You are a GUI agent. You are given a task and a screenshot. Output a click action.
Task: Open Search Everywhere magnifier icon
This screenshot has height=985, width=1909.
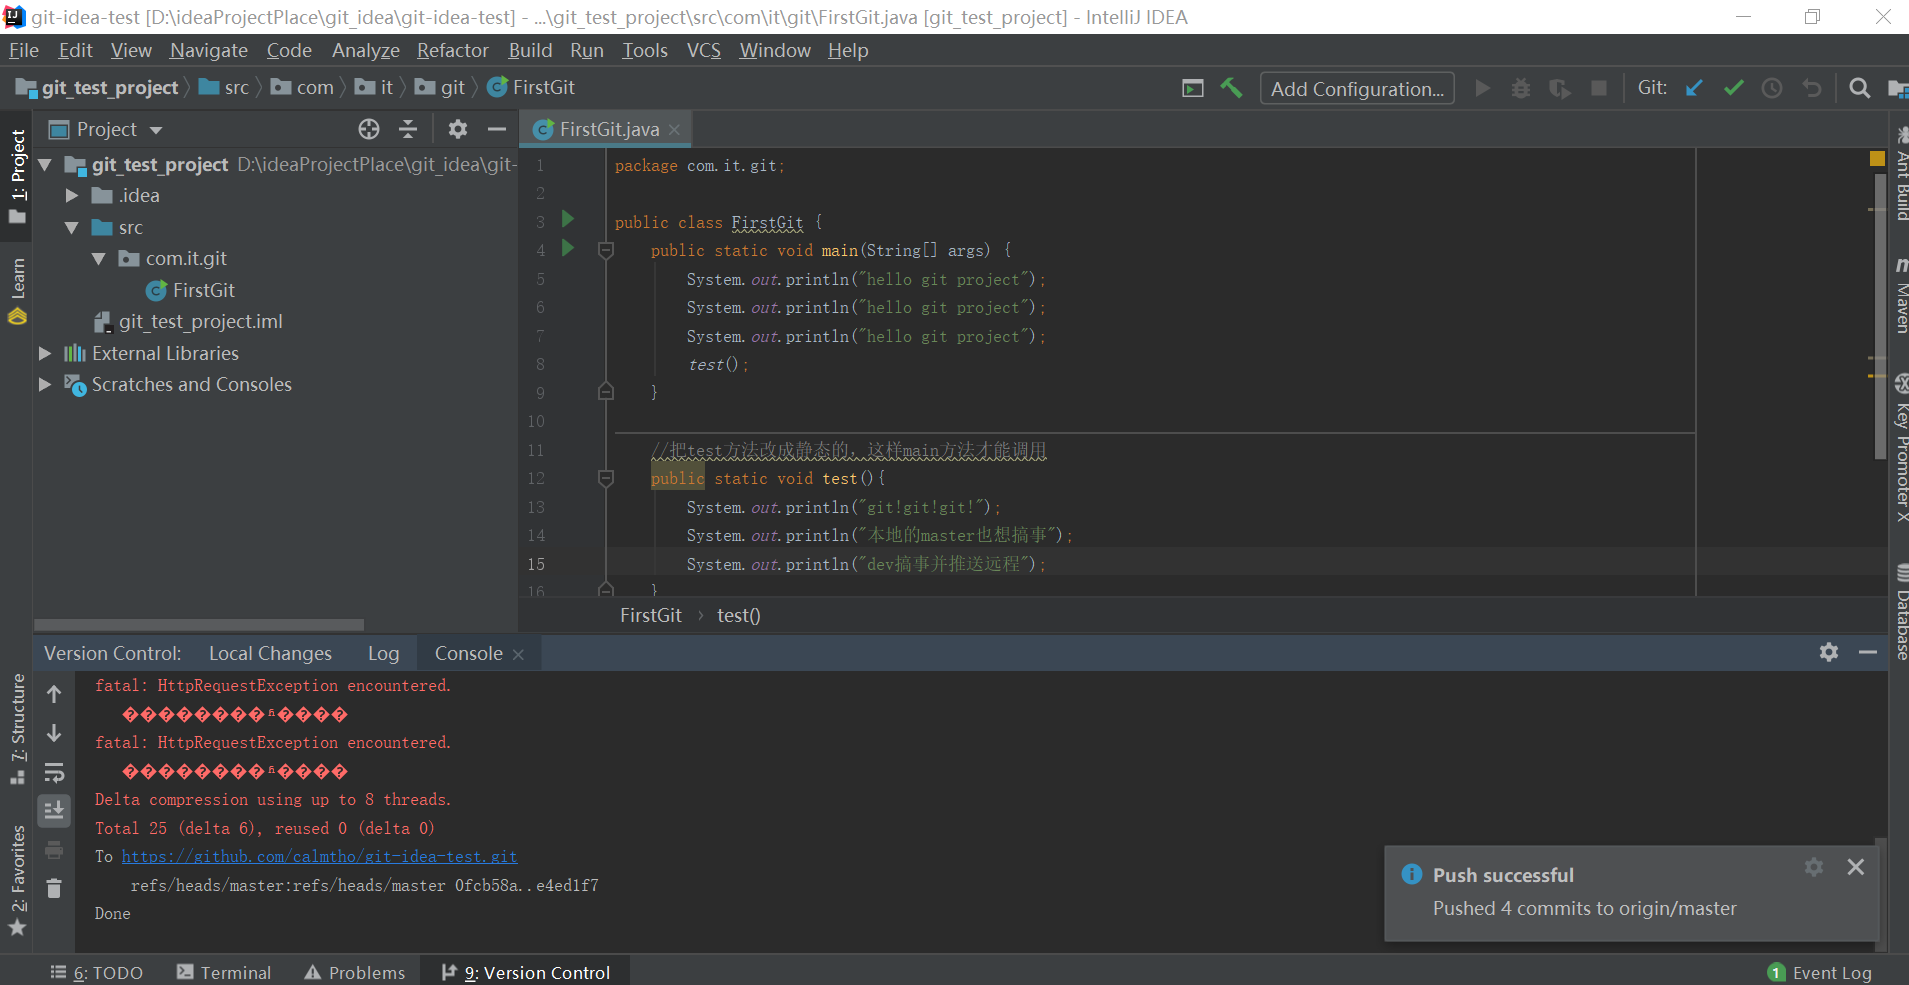coord(1859,88)
